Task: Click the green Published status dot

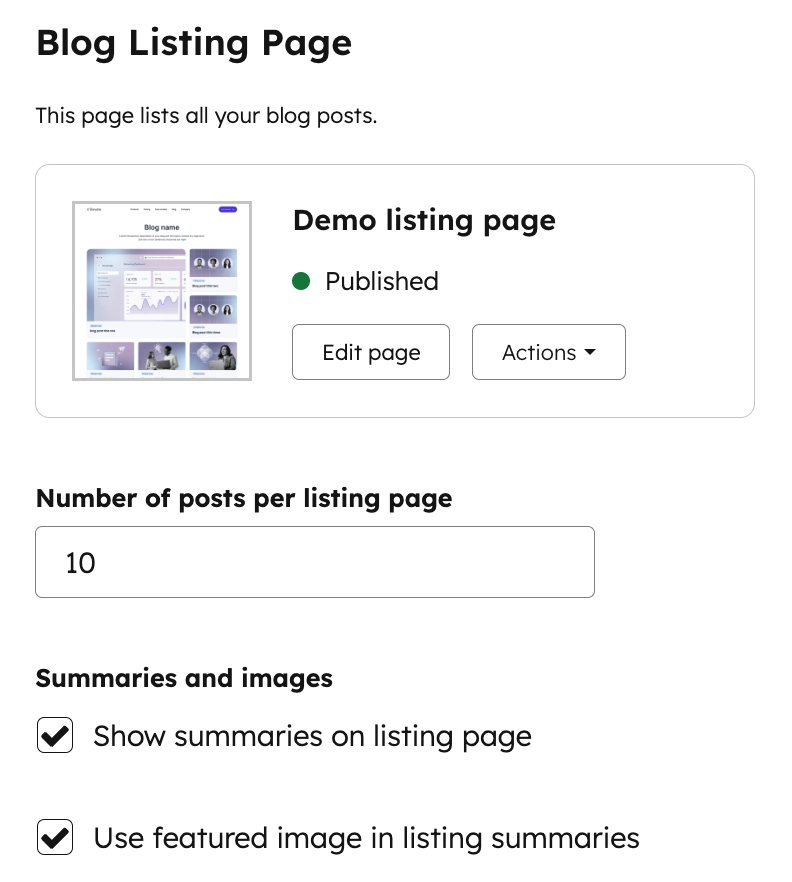Action: tap(301, 282)
